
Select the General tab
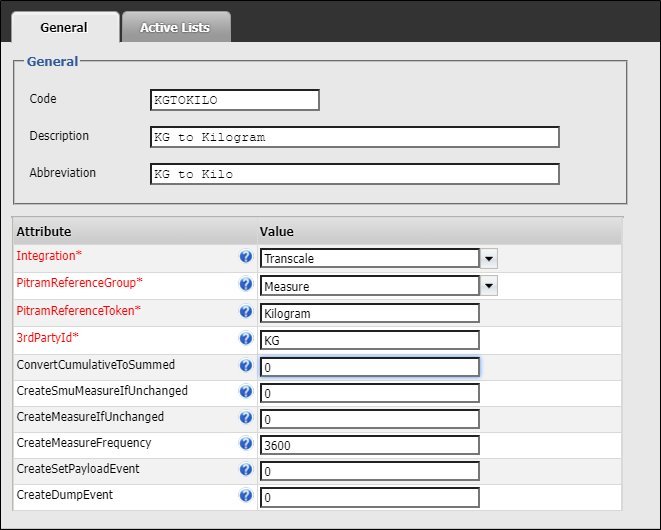click(63, 27)
